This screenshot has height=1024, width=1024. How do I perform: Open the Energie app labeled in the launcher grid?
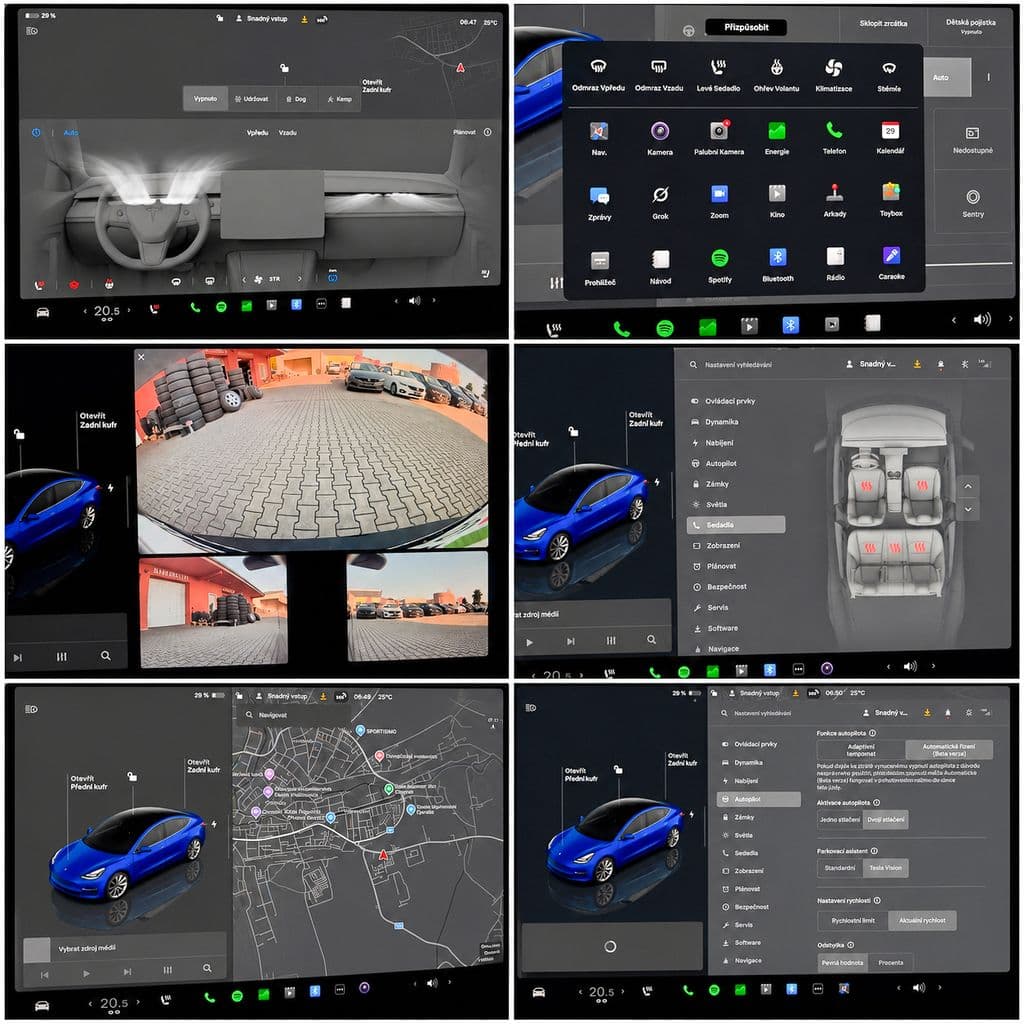pyautogui.click(x=776, y=138)
